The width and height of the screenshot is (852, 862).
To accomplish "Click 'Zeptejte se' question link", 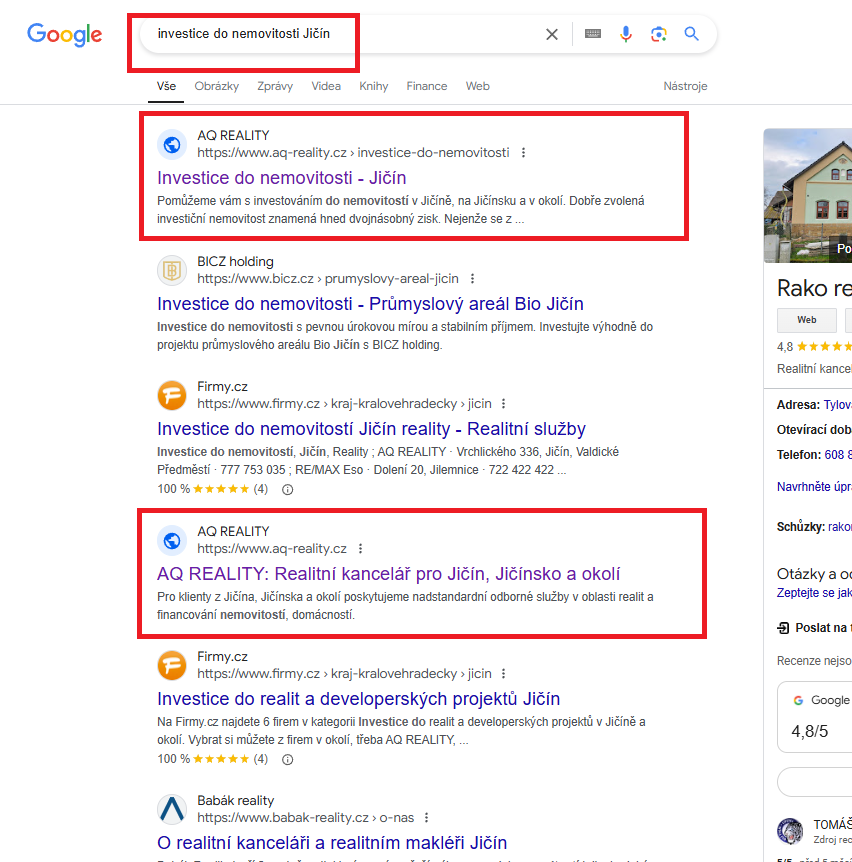I will 814,593.
